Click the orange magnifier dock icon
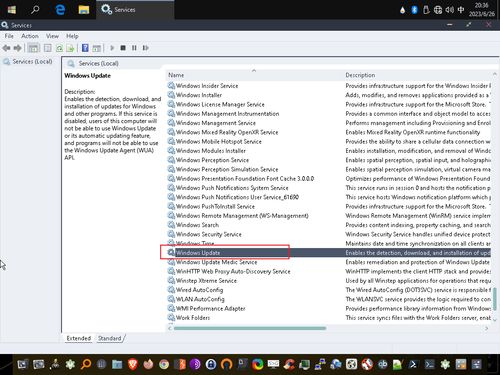Image resolution: width=500 pixels, height=375 pixels. pyautogui.click(x=86, y=364)
